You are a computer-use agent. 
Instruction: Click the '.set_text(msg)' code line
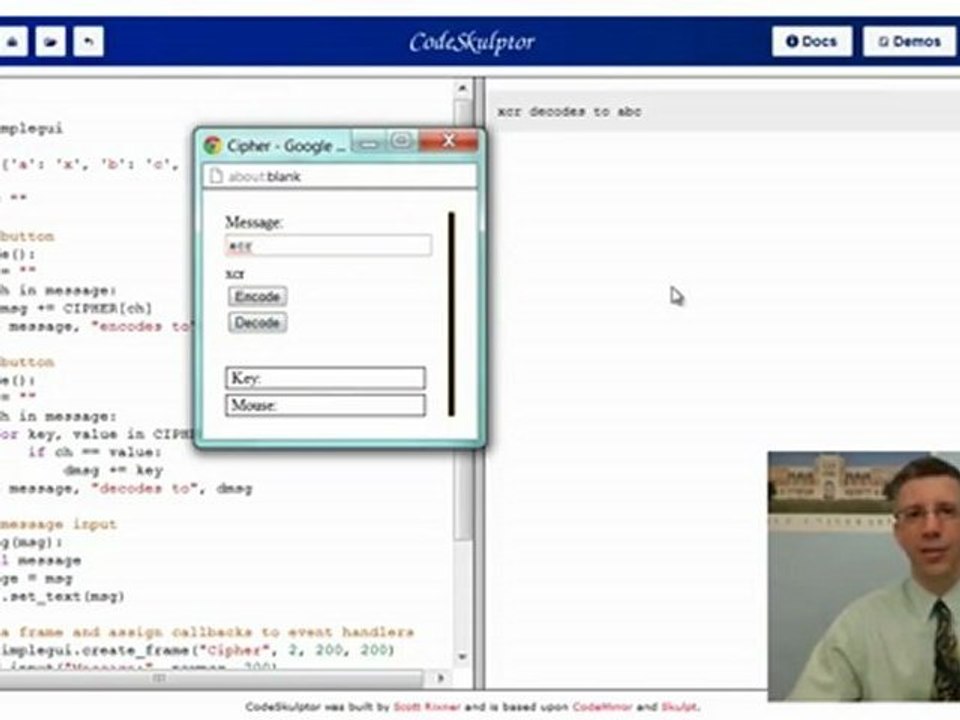coord(62,596)
